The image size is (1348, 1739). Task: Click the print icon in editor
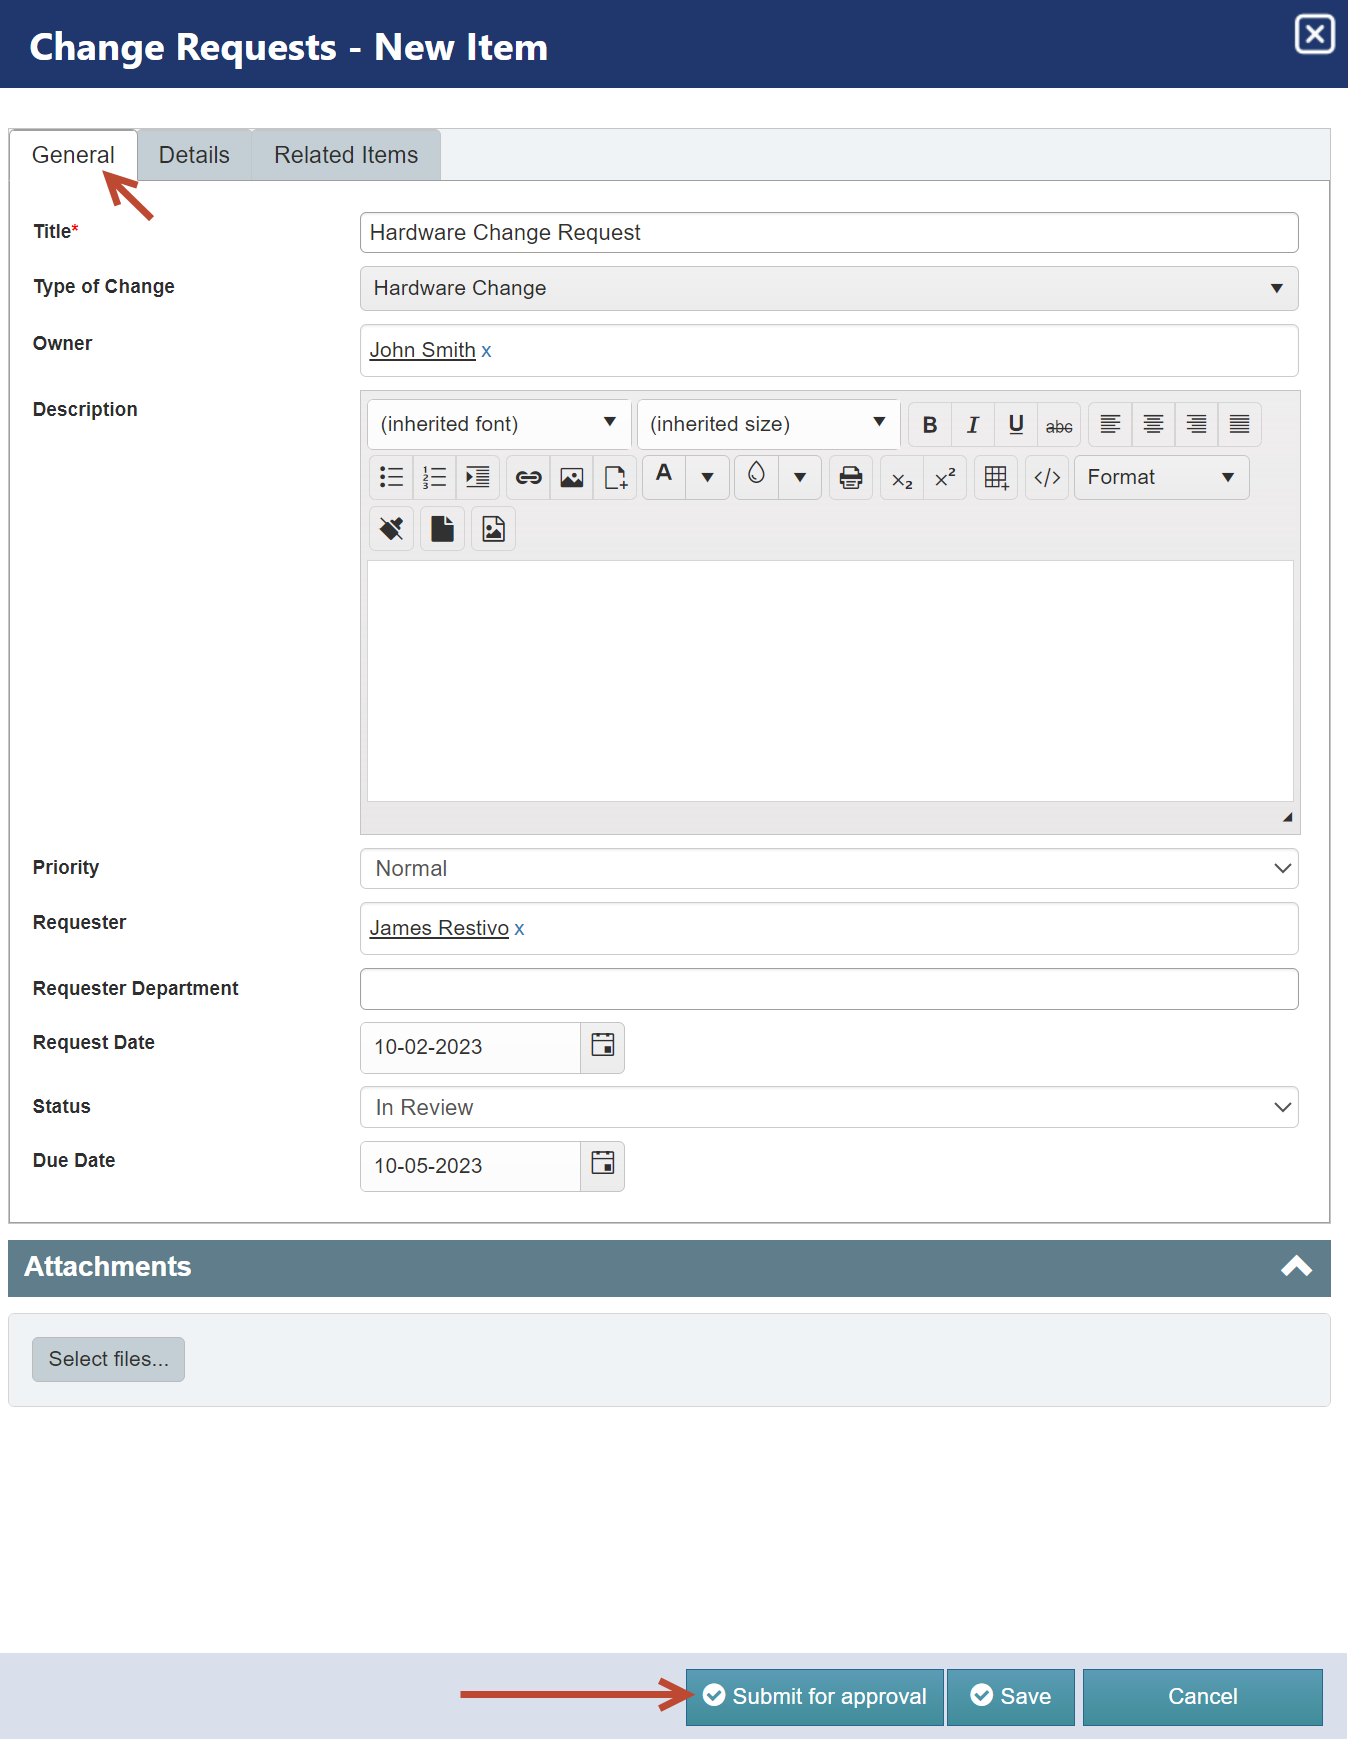pyautogui.click(x=850, y=478)
